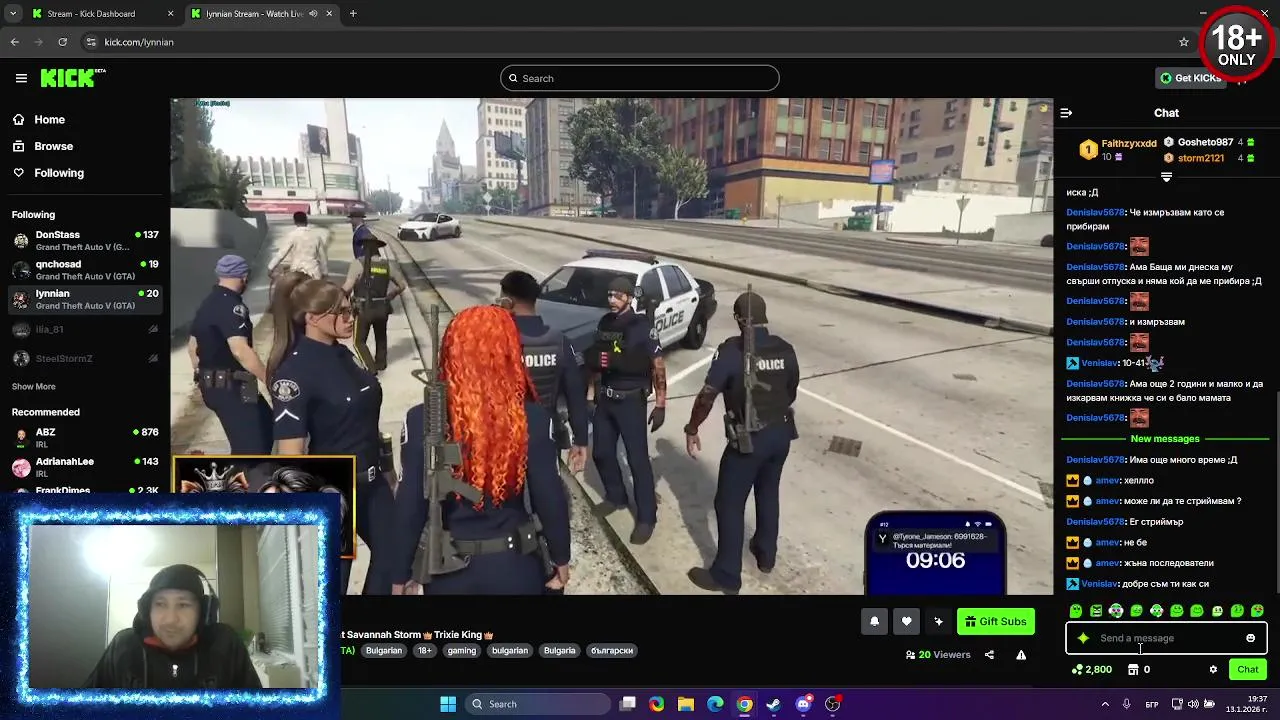This screenshot has height=720, width=1280.
Task: Reload the Kick page
Action: point(63,42)
